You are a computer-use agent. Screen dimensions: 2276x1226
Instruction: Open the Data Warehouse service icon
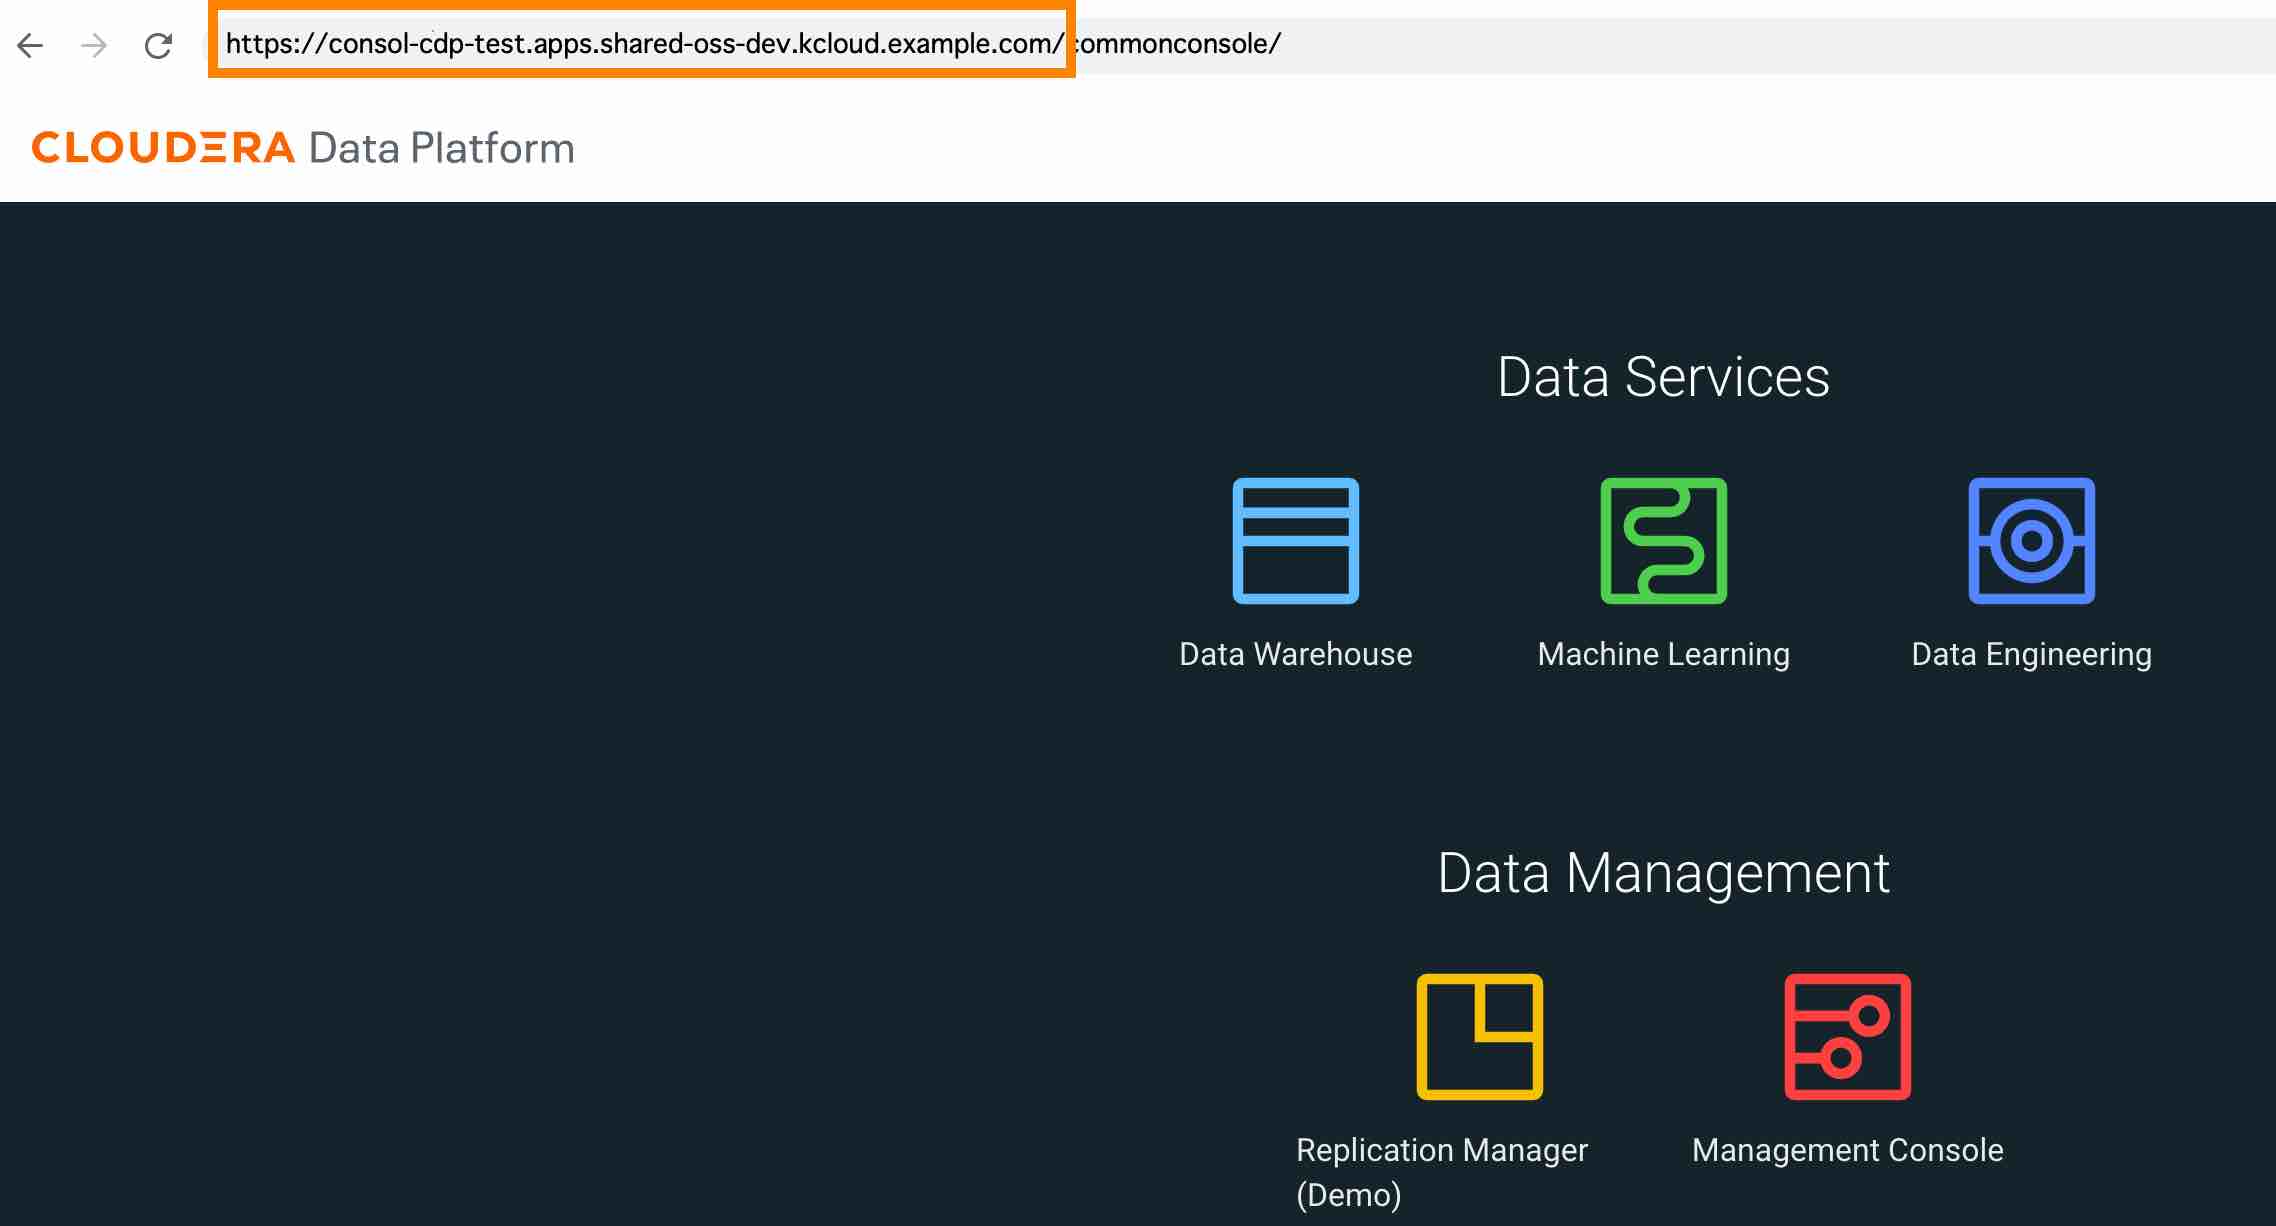click(x=1295, y=541)
